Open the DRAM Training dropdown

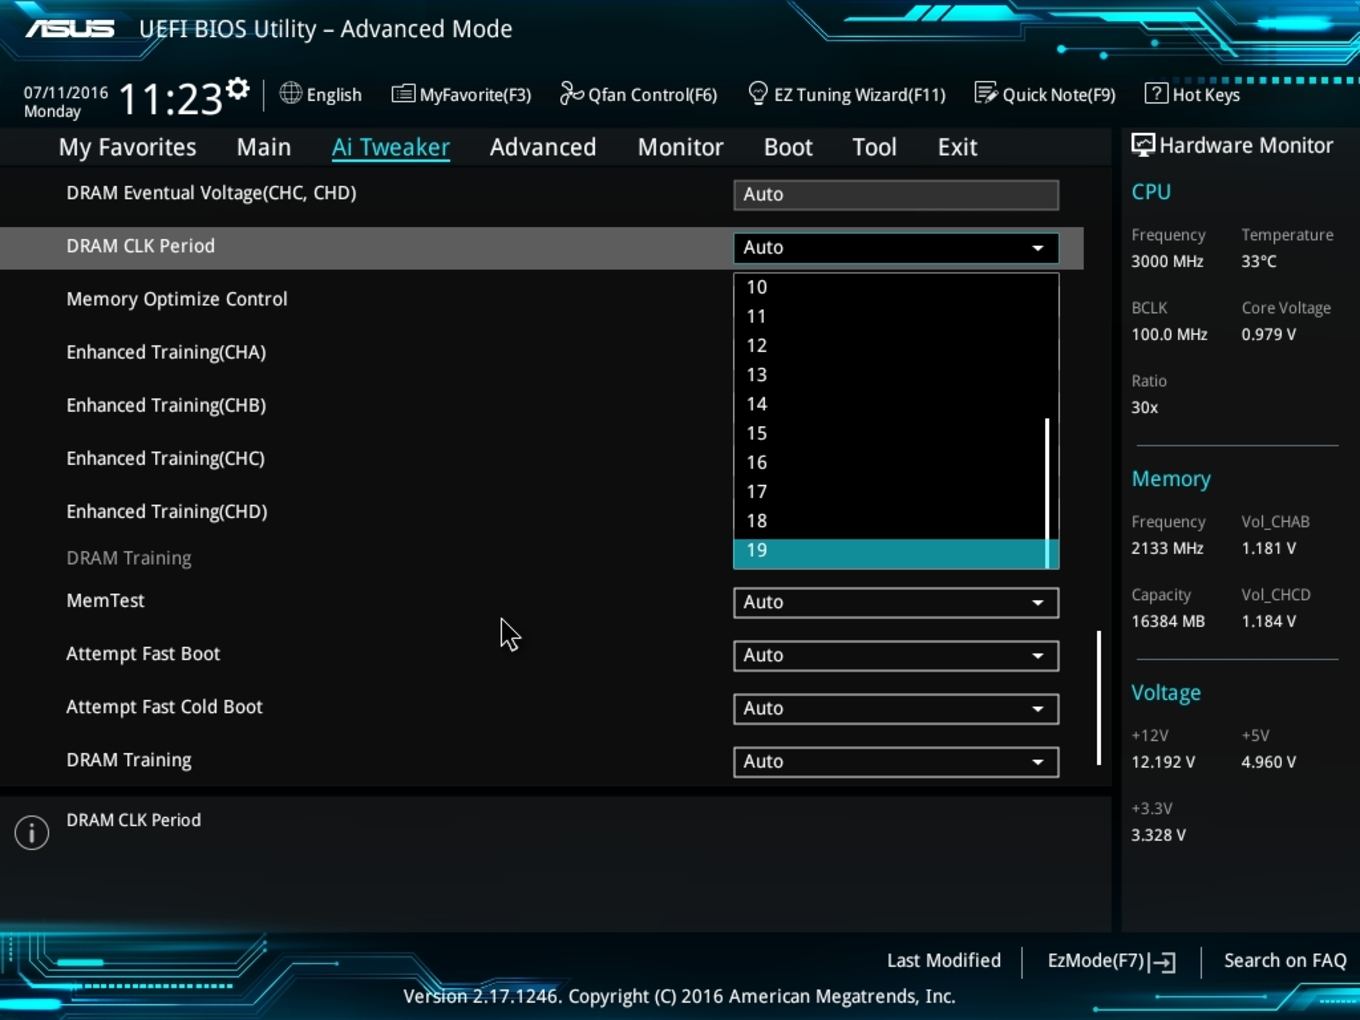[x=896, y=761]
